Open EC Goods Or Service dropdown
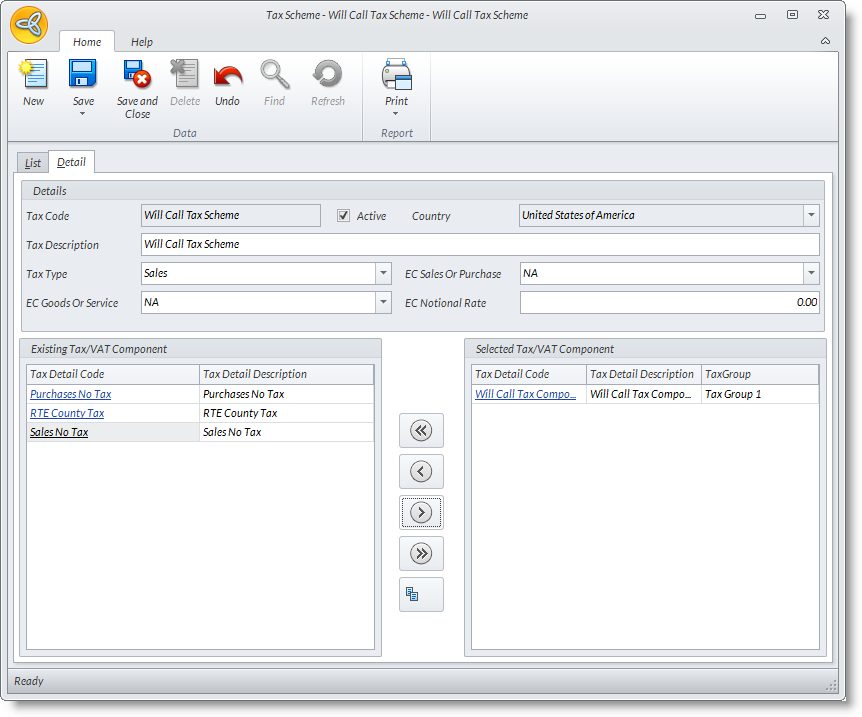Image resolution: width=862 pixels, height=717 pixels. coord(383,303)
